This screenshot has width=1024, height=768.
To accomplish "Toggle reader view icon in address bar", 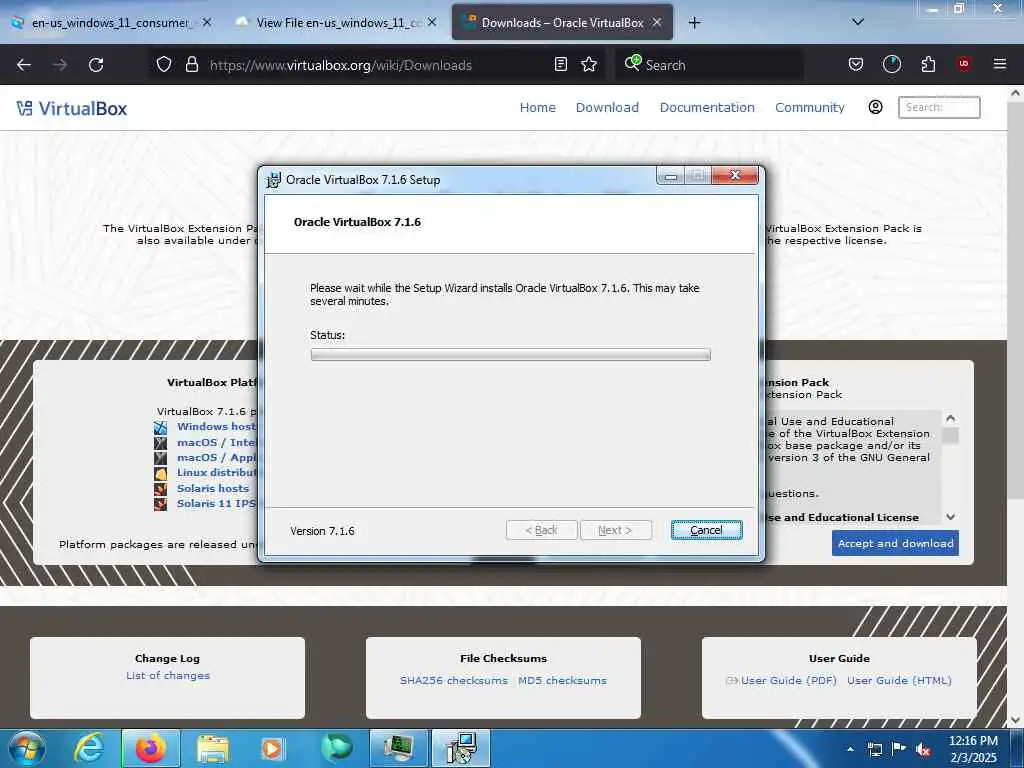I will tap(560, 64).
